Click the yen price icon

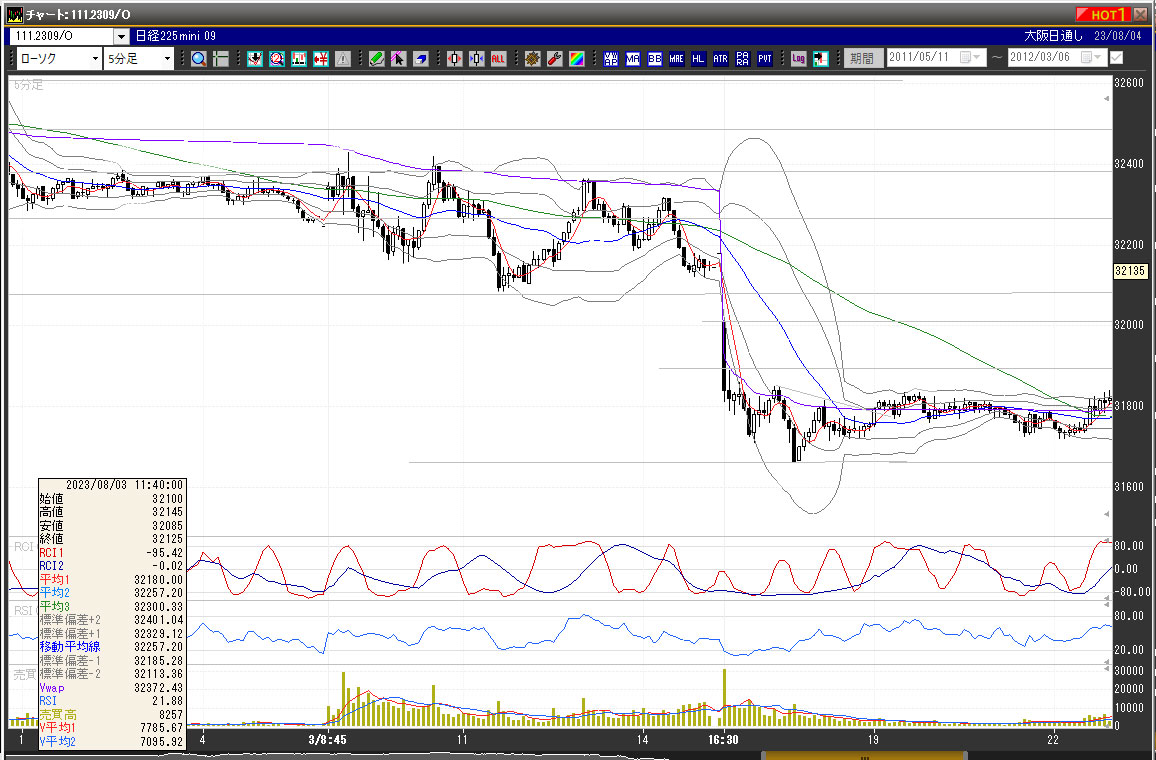point(321,59)
